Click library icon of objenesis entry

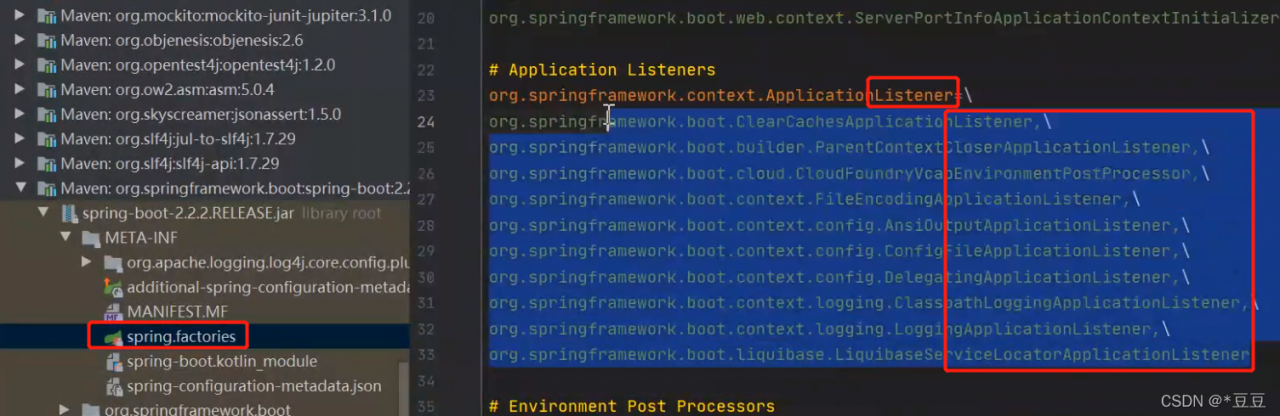pyautogui.click(x=45, y=41)
